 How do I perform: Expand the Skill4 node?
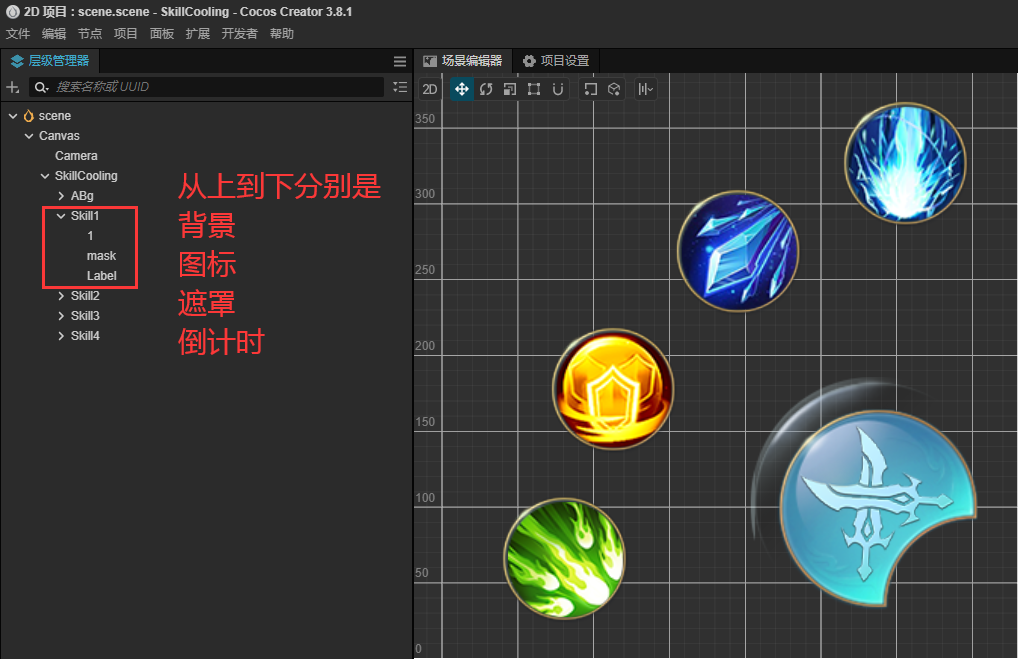[x=61, y=336]
